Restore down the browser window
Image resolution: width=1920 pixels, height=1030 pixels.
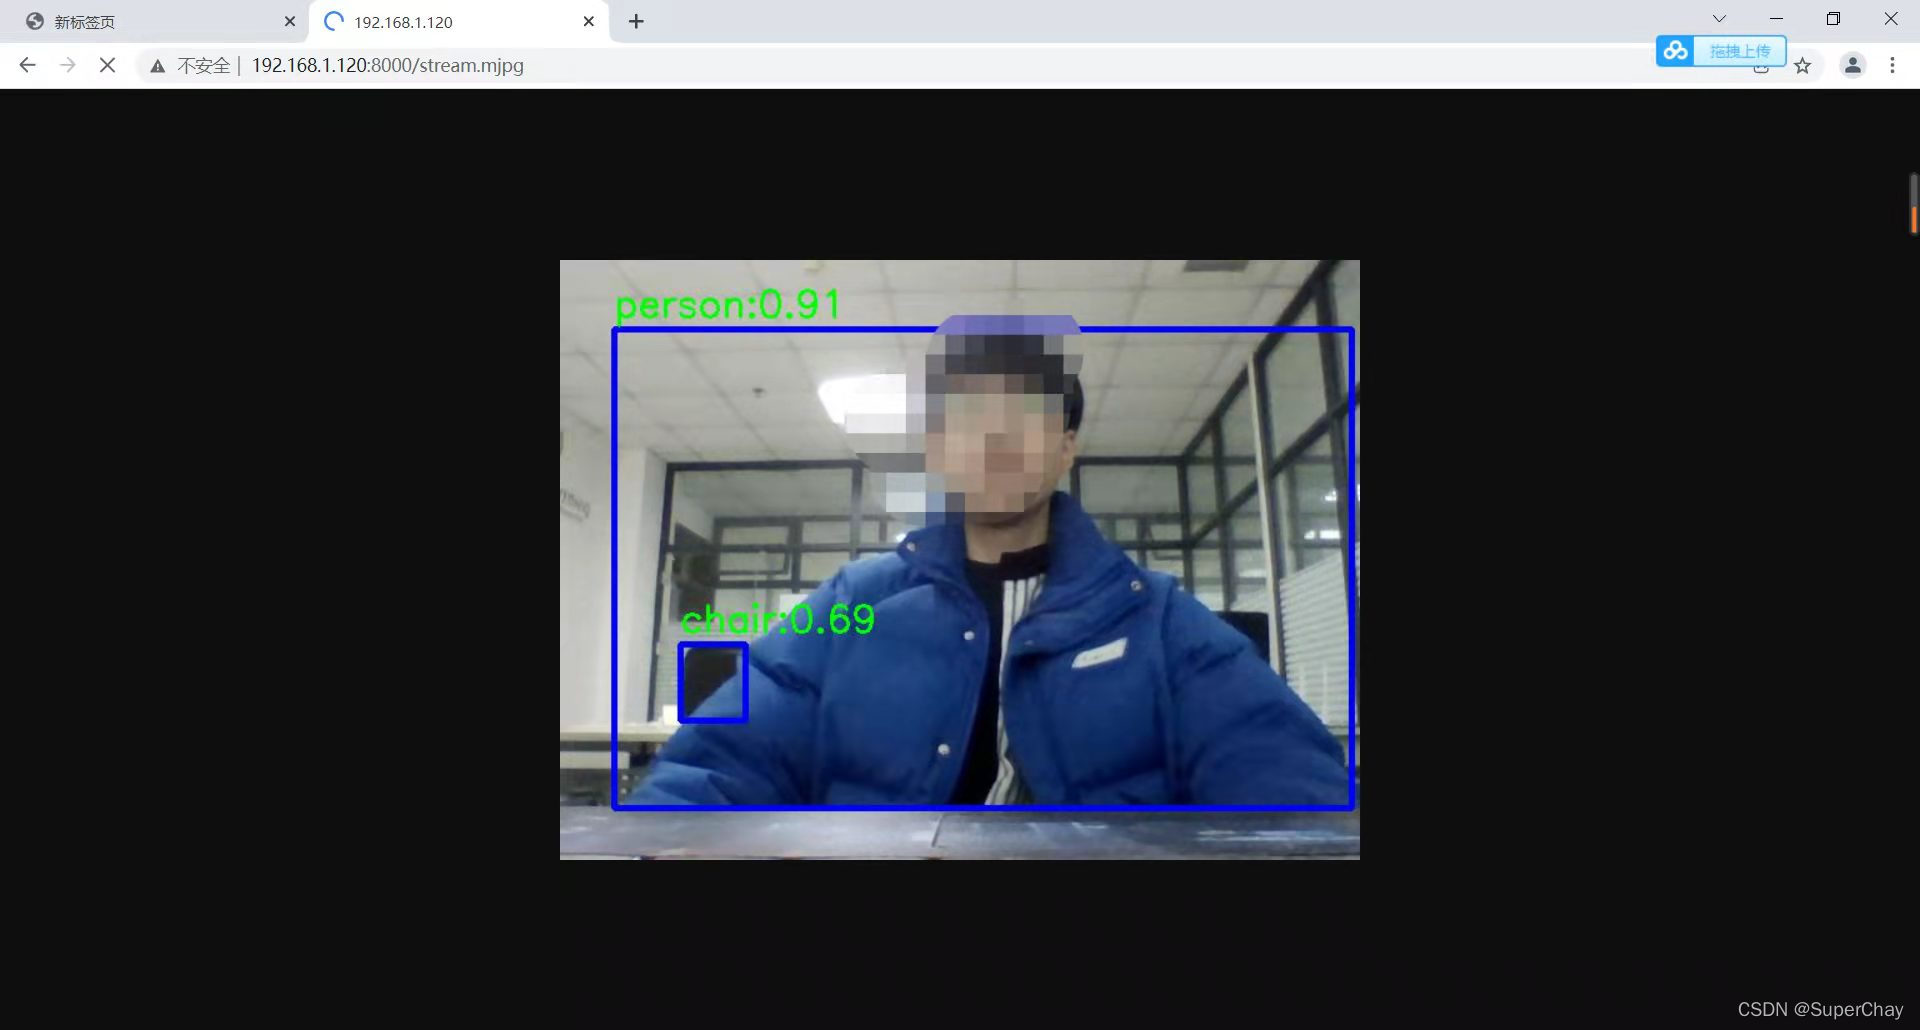pyautogui.click(x=1833, y=19)
